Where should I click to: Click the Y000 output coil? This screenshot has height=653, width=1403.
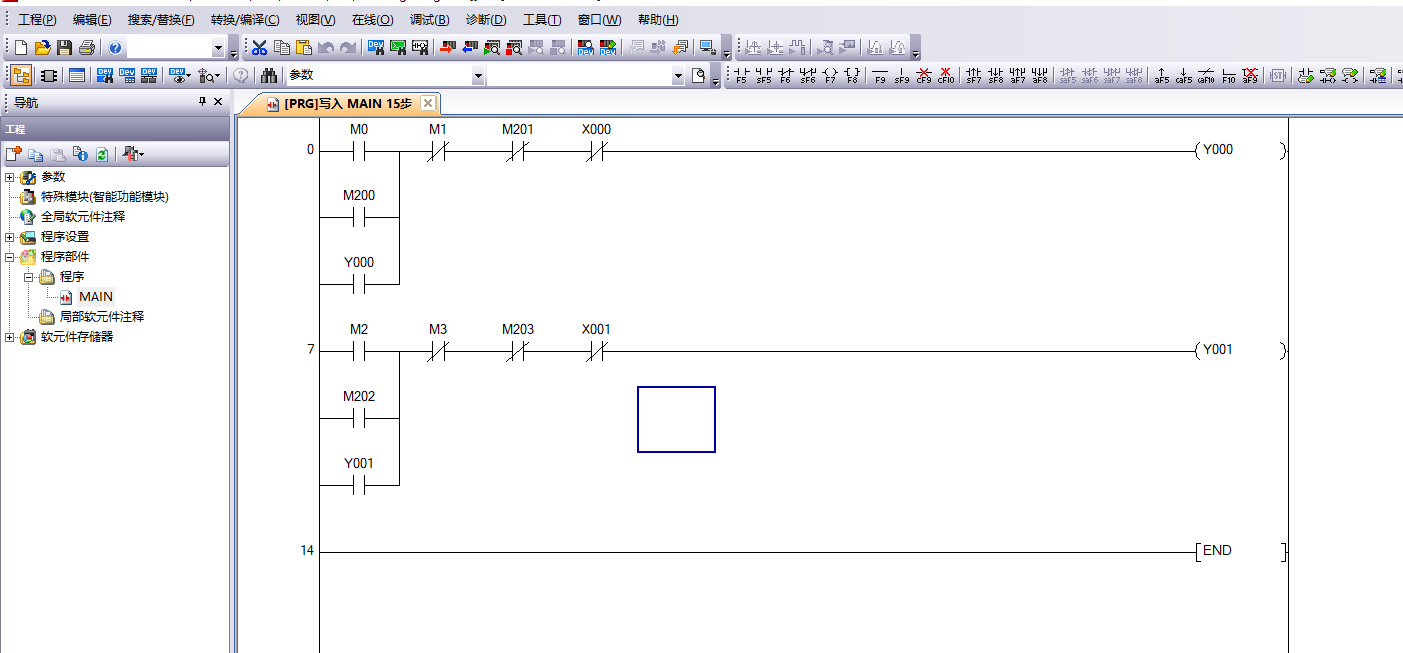[x=1218, y=150]
